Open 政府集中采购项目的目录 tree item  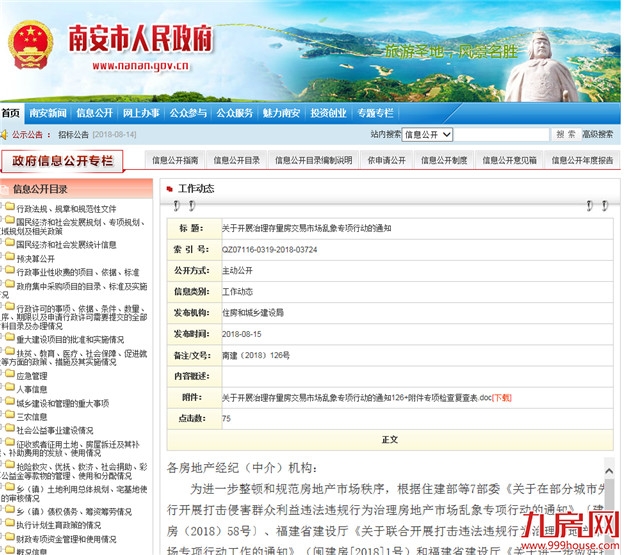pos(82,286)
